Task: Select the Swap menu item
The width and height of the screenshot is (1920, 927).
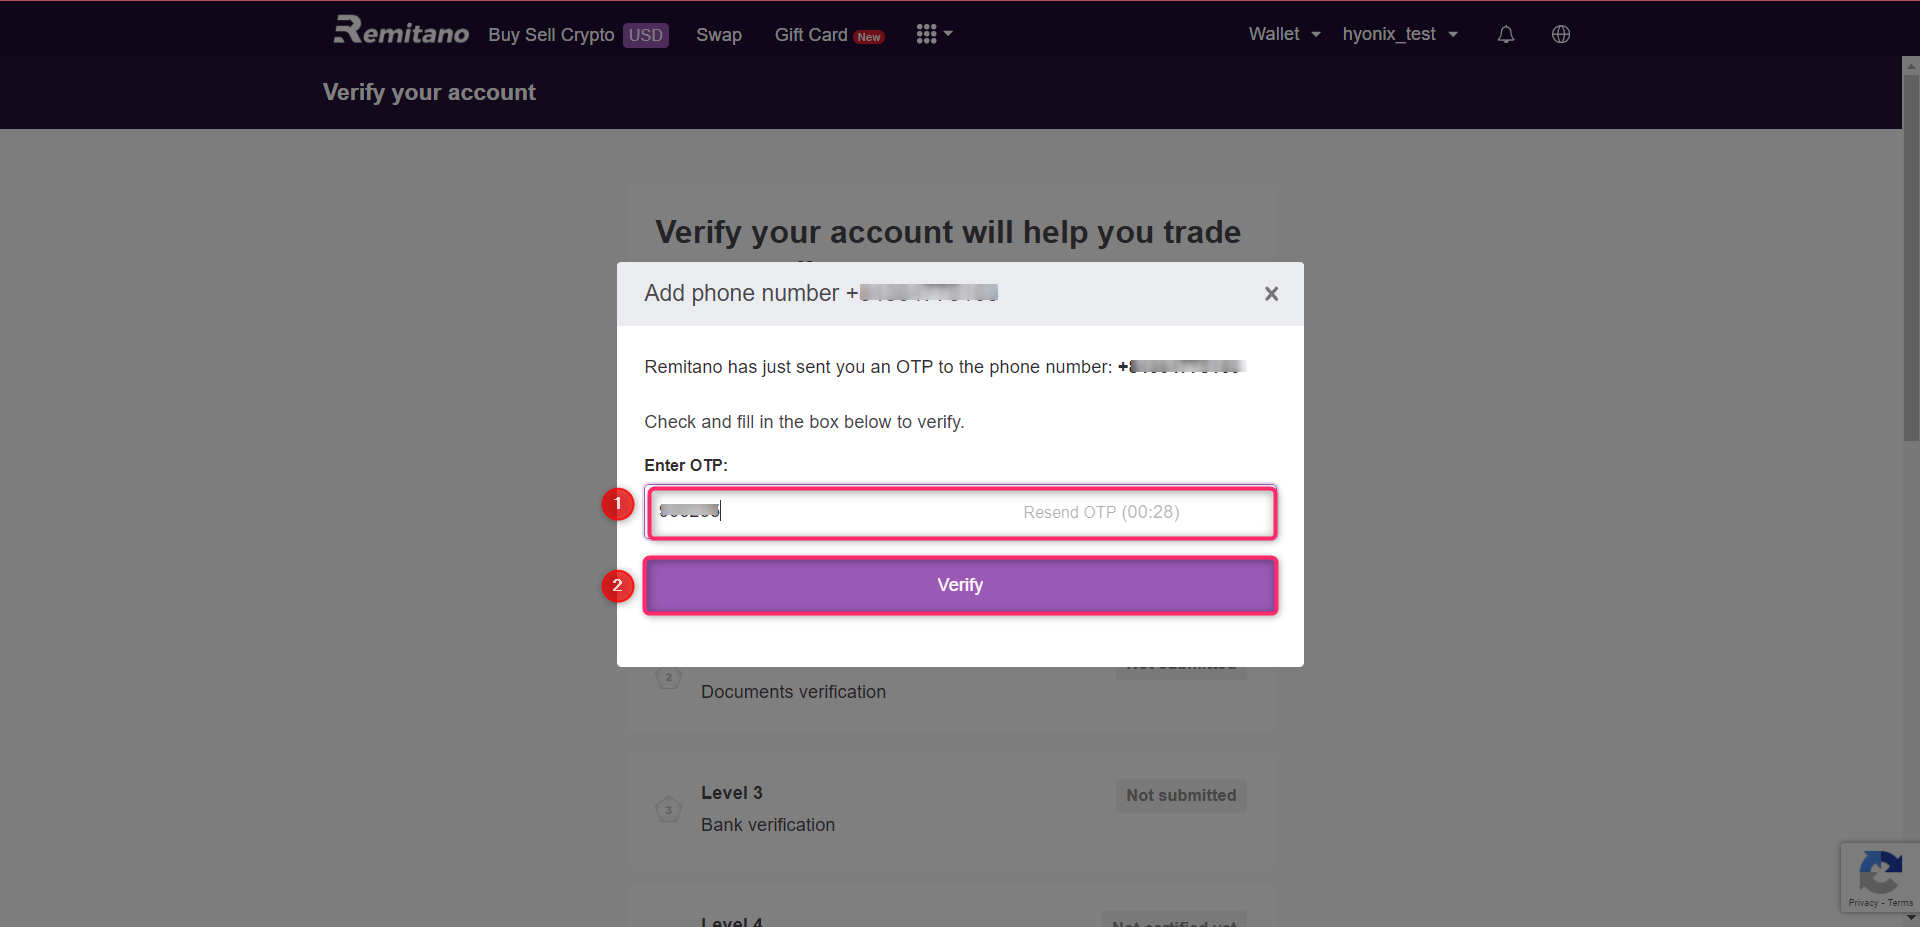Action: pyautogui.click(x=718, y=35)
